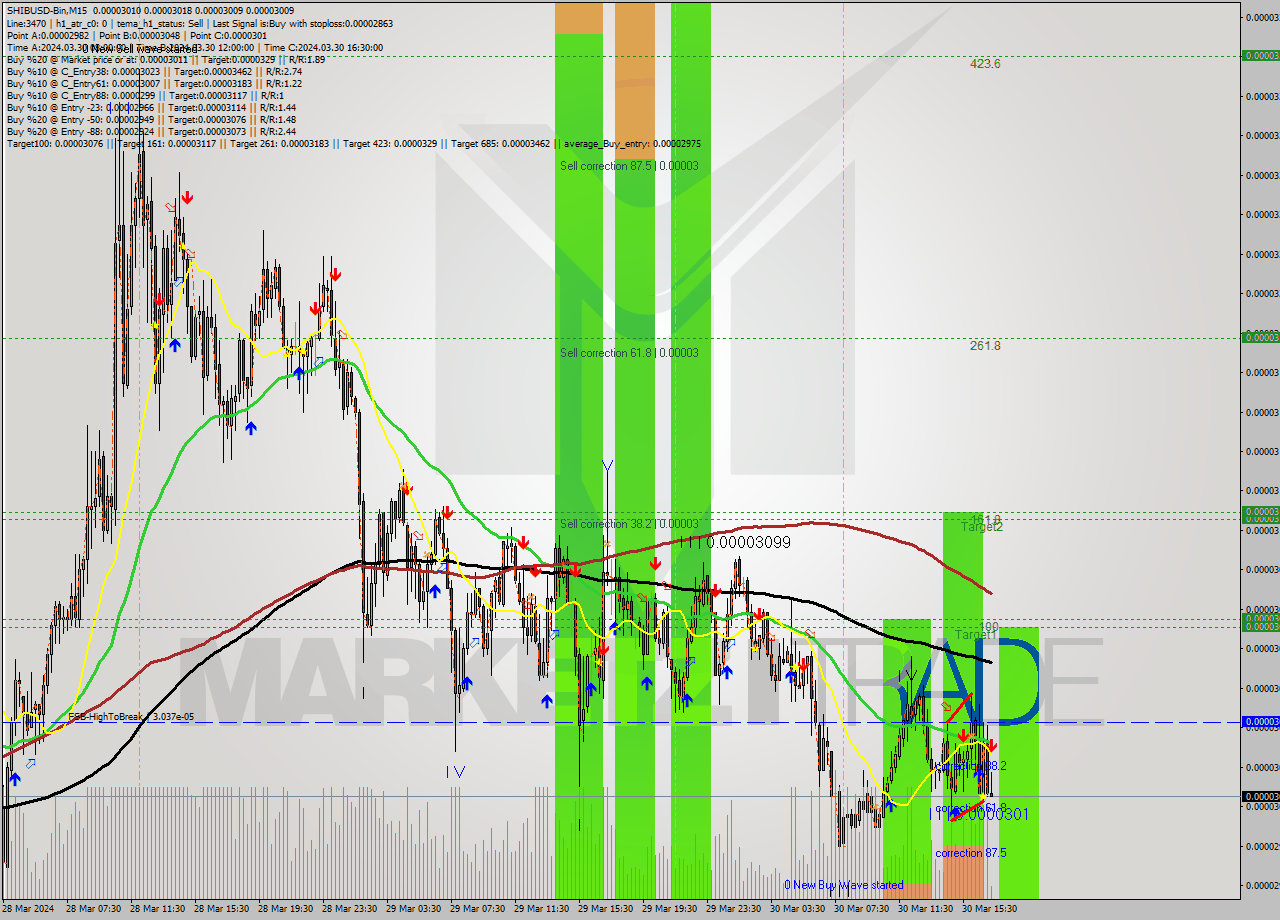Click the 'FSB-HighToBreak | 3.037e-05' label
Viewport: 1280px width, 920px height.
[x=131, y=716]
